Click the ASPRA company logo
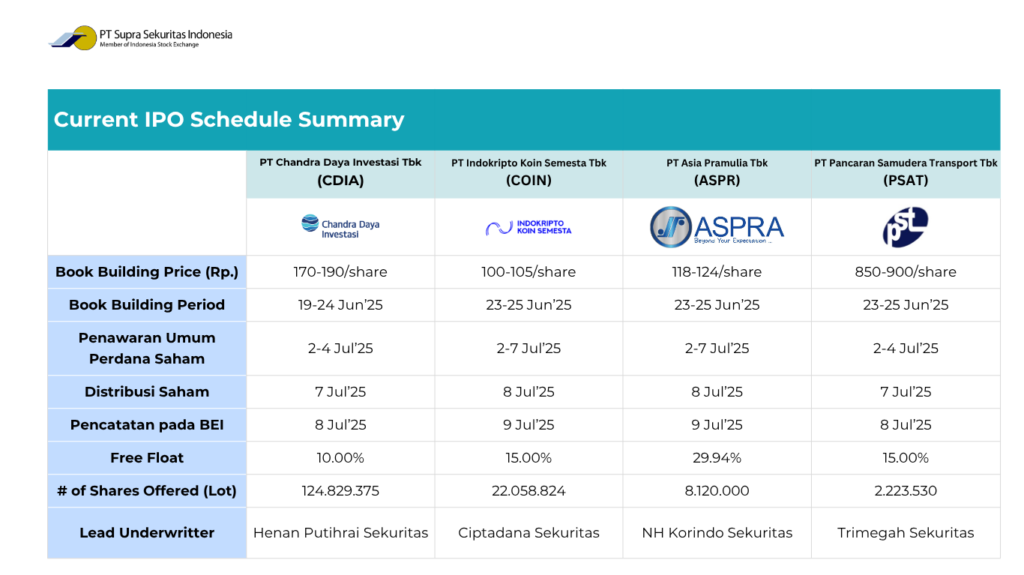Viewport: 1024px width, 575px height. point(716,227)
